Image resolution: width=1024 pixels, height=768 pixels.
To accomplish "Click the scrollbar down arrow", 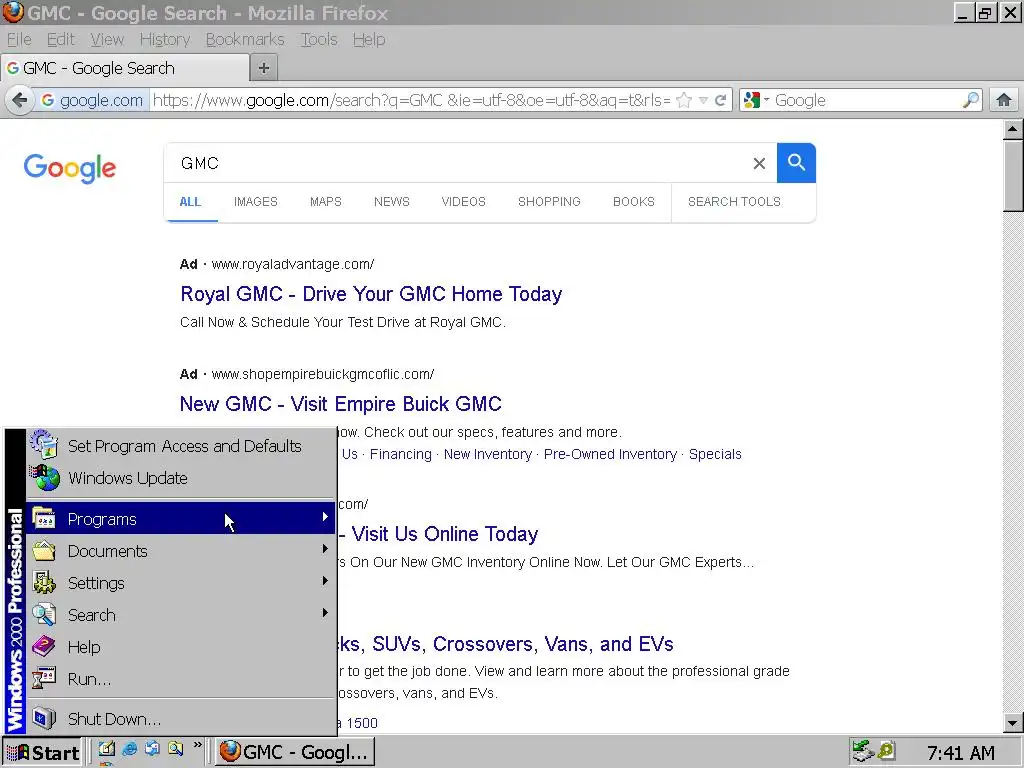I will [1013, 722].
